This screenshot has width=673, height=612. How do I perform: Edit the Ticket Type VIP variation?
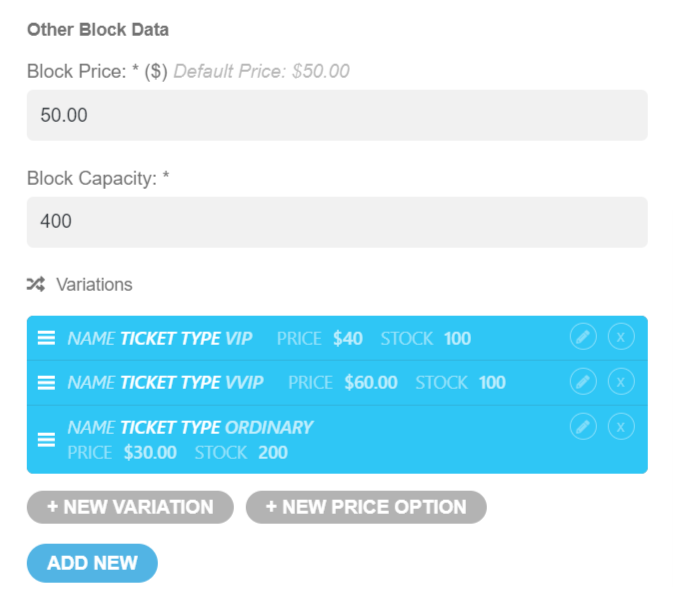click(583, 337)
